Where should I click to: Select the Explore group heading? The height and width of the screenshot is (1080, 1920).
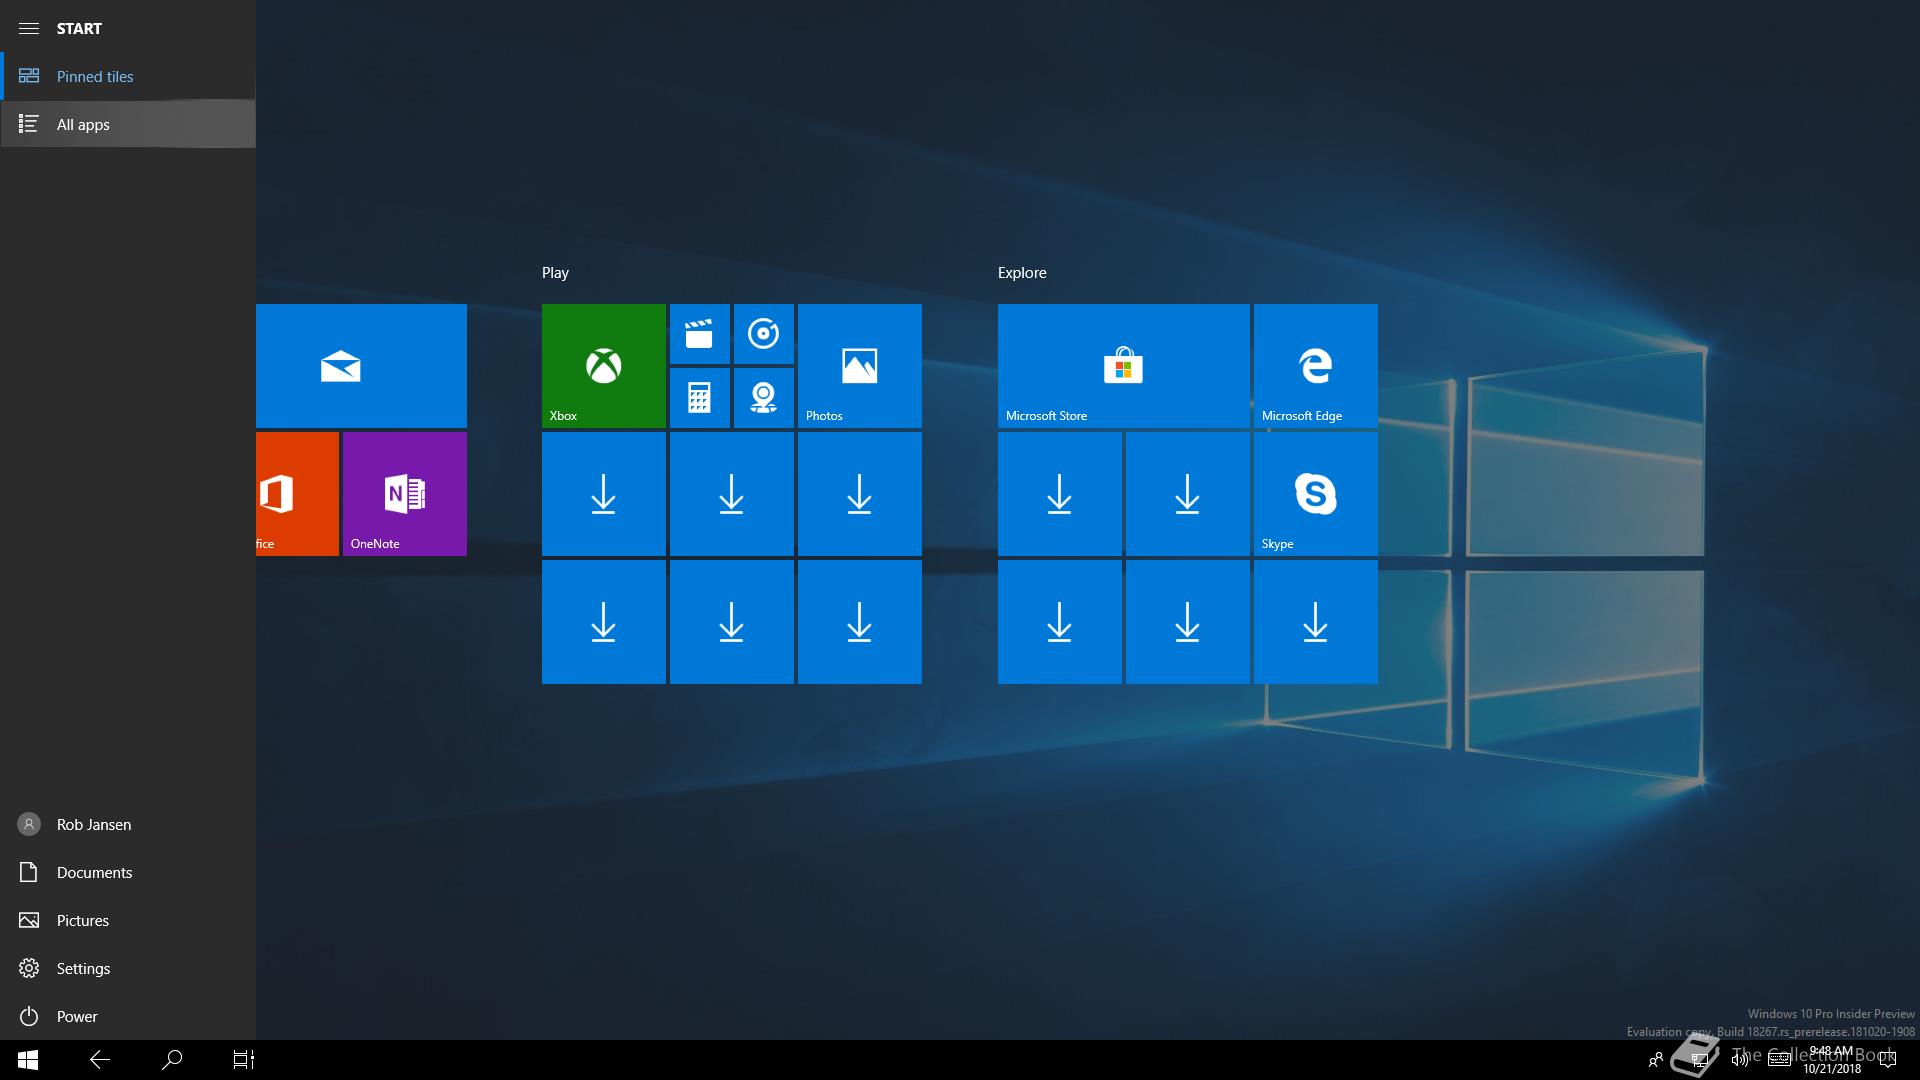(x=1022, y=272)
